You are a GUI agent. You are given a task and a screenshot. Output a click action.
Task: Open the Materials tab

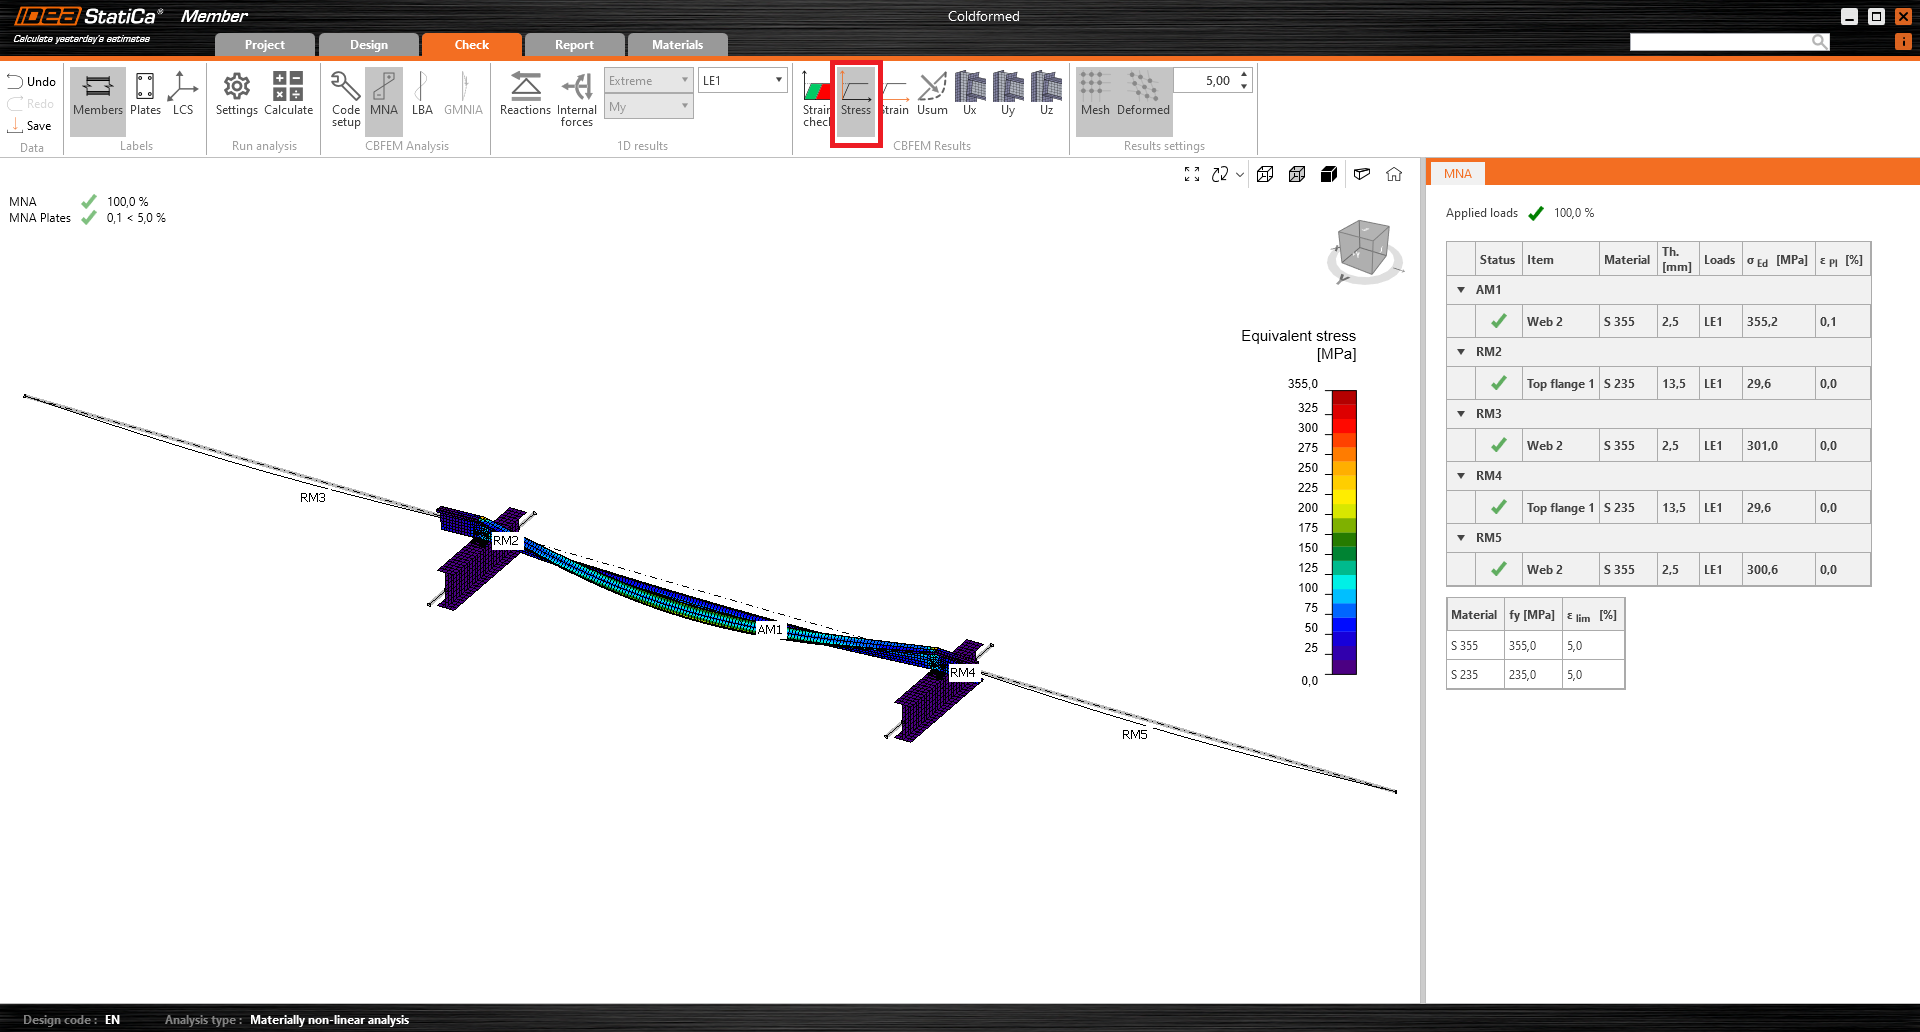[677, 45]
